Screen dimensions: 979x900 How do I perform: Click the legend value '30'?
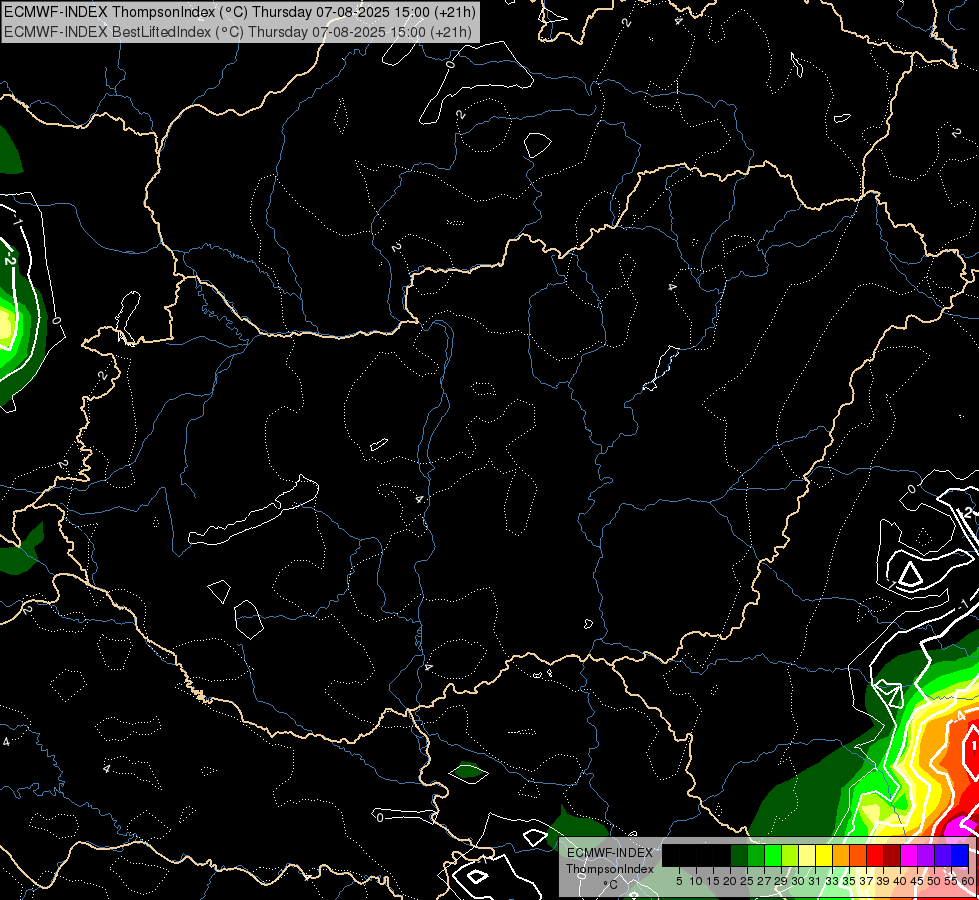(x=798, y=881)
